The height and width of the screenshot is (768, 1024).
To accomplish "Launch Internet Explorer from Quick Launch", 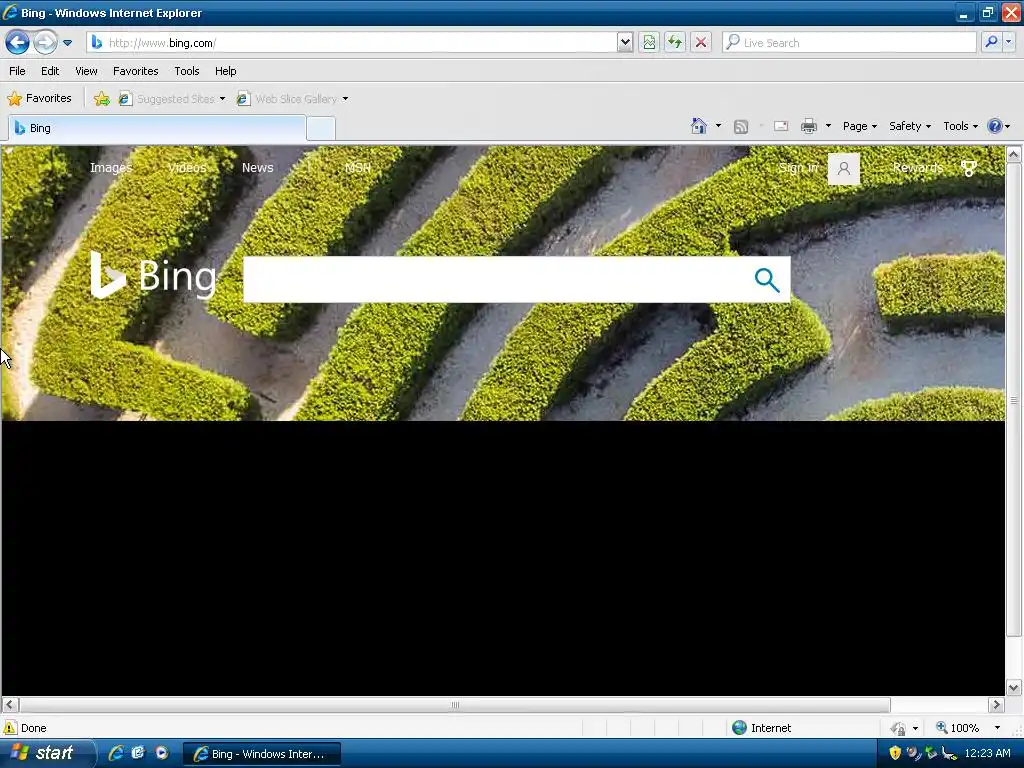I will (116, 753).
